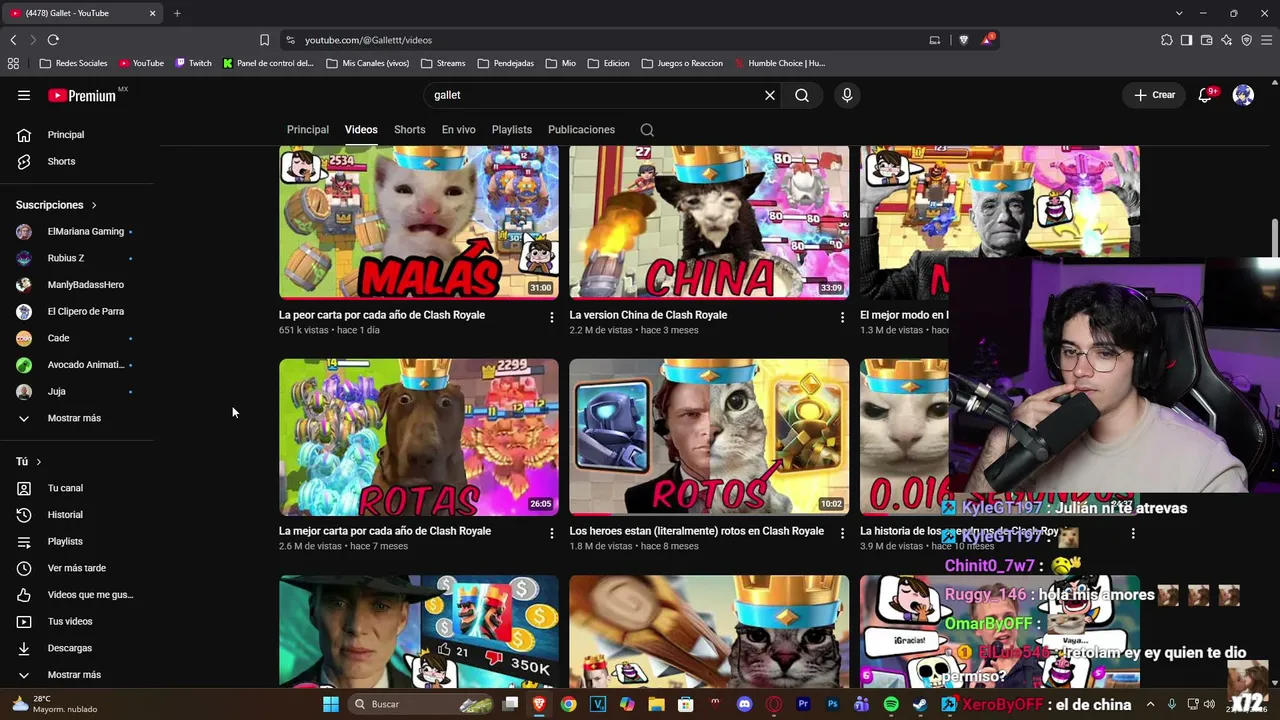Open options for La peor carta video
Image resolution: width=1280 pixels, height=720 pixels.
tap(552, 317)
